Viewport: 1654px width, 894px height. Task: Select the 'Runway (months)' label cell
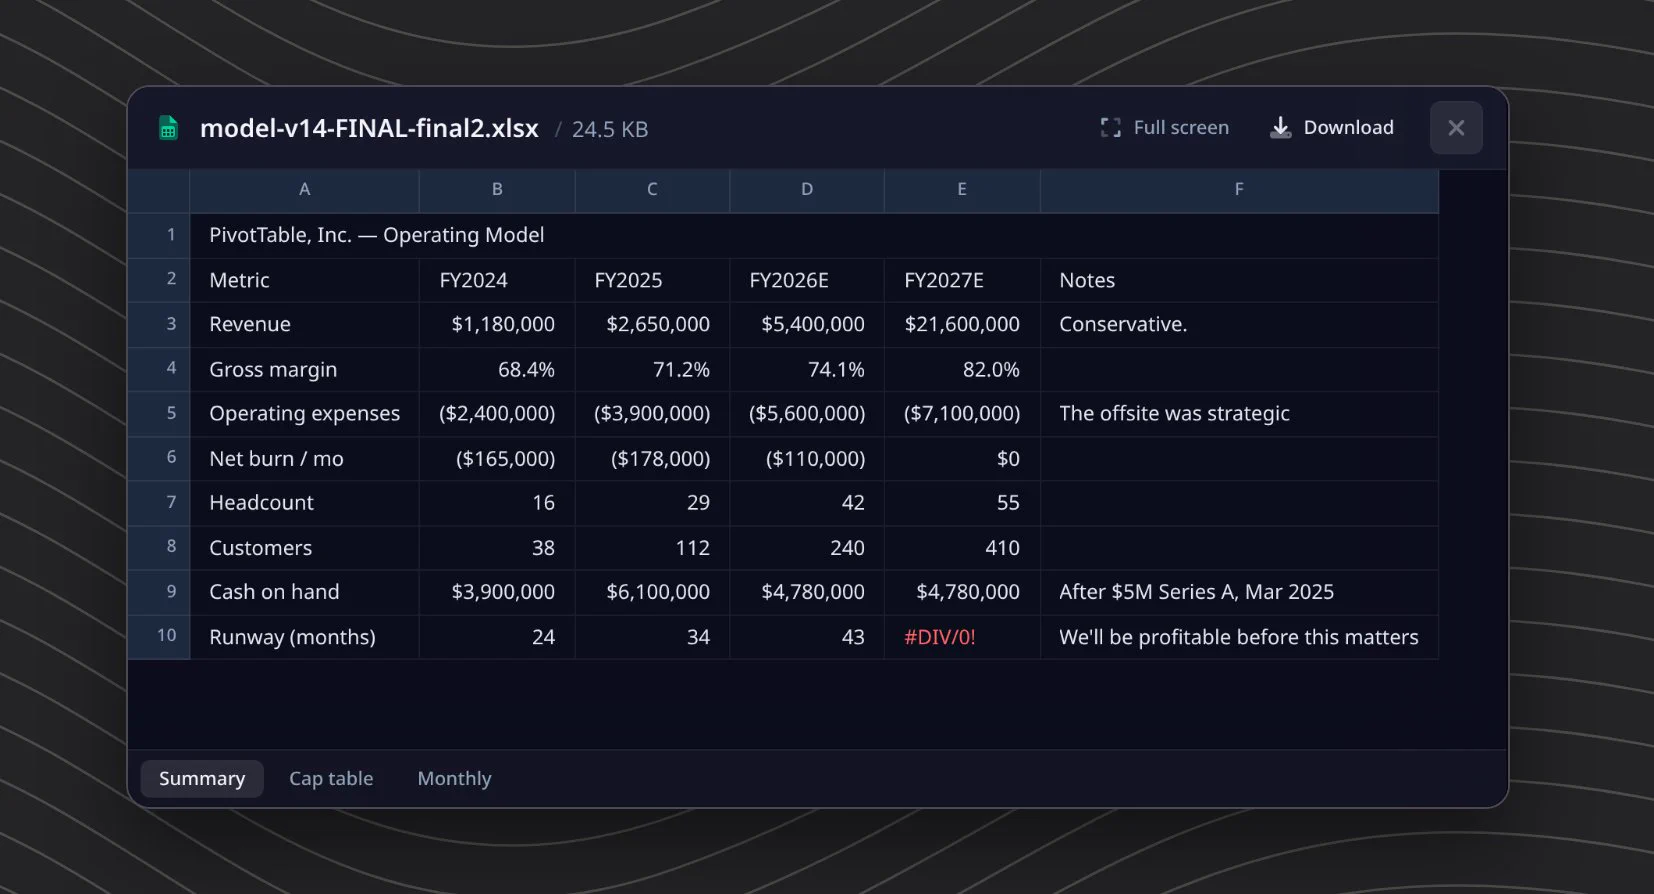304,636
